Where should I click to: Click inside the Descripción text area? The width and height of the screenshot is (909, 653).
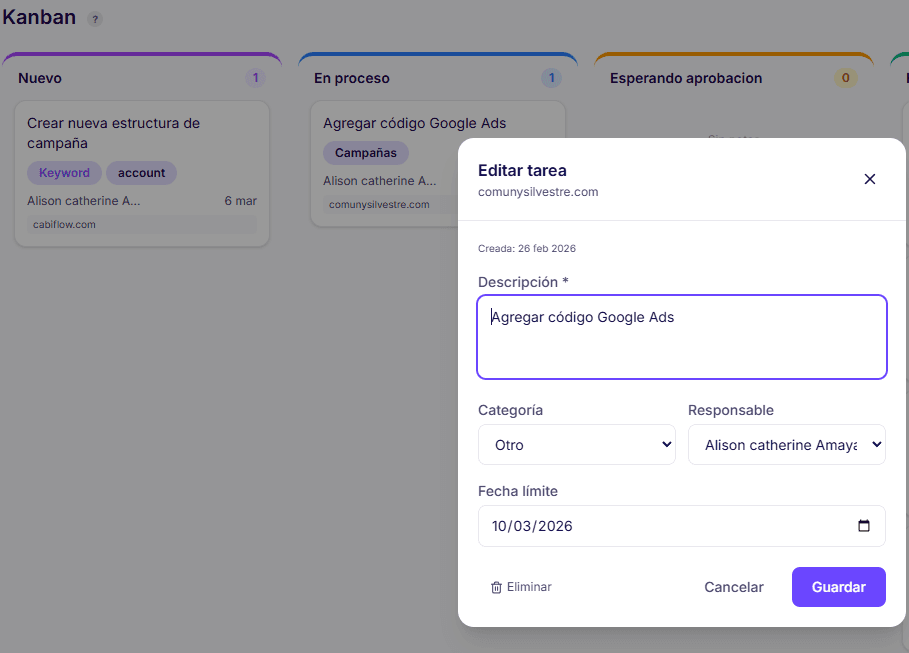[681, 335]
